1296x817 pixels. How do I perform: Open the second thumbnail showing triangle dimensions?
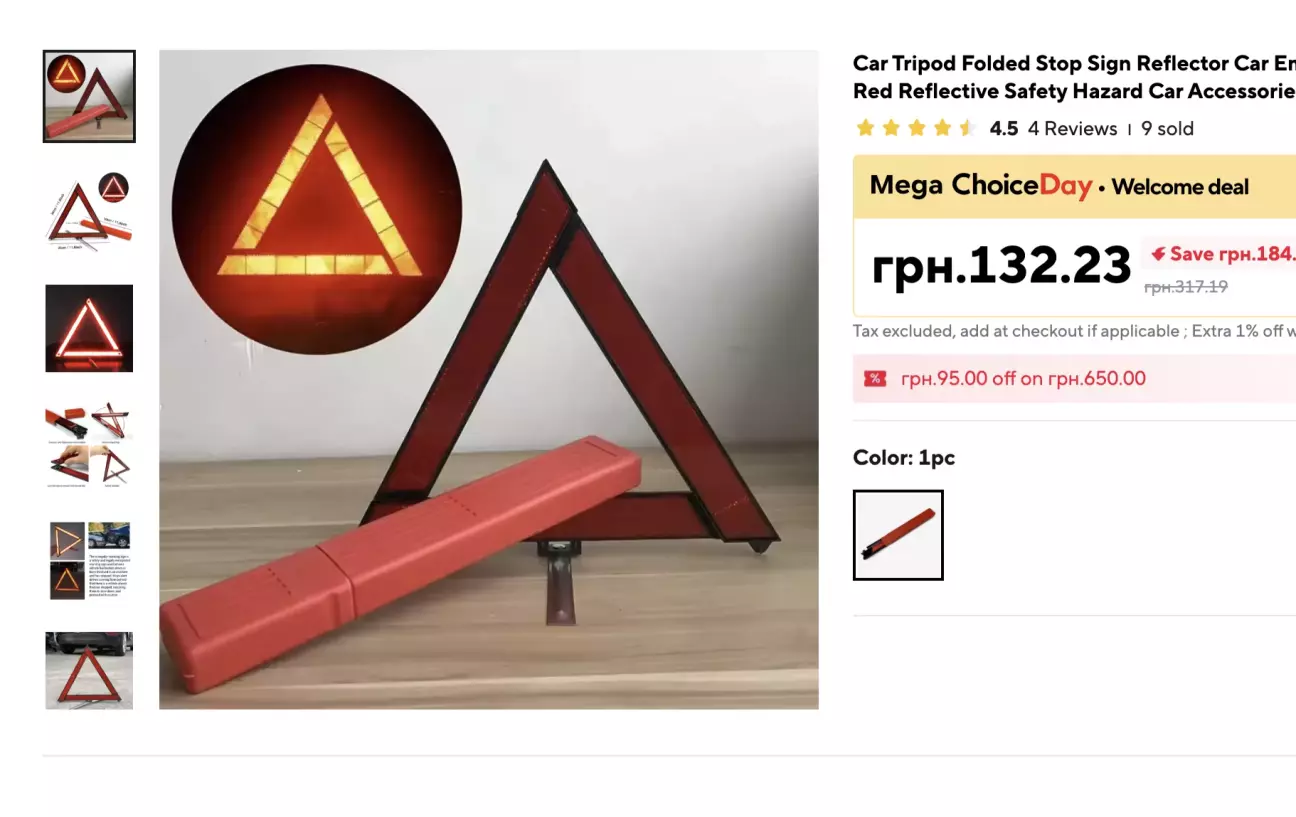pyautogui.click(x=89, y=212)
